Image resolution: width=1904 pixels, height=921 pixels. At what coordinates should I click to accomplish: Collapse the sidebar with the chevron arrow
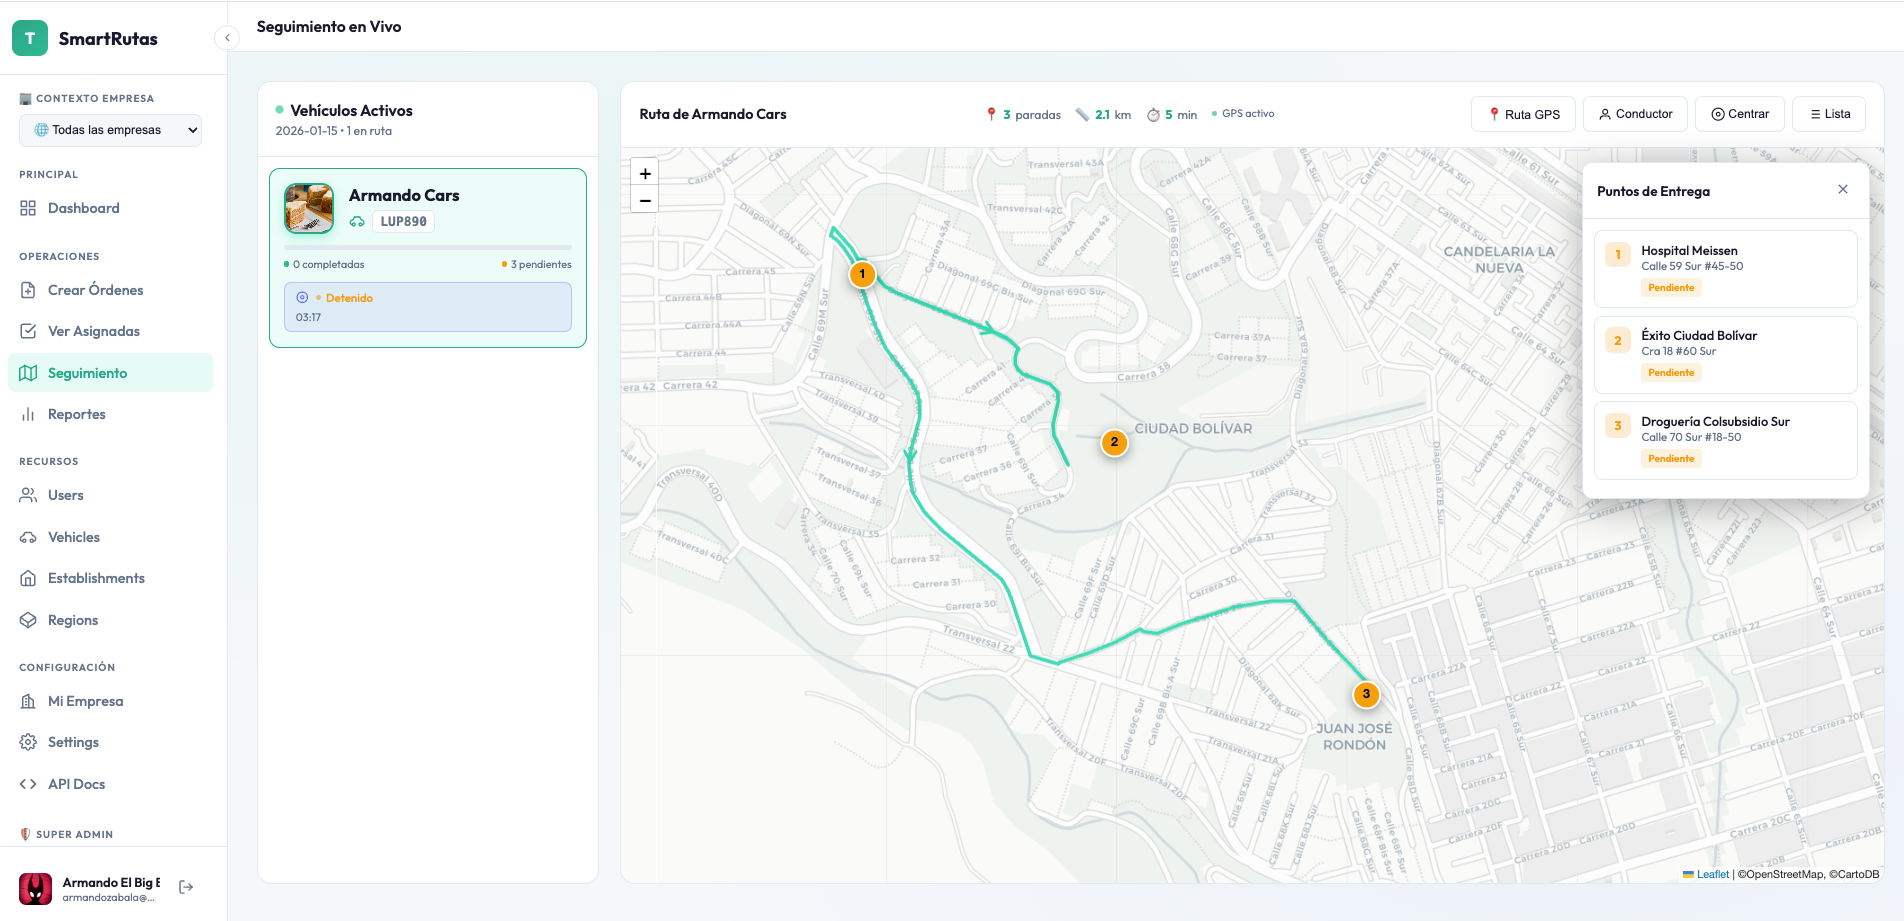tap(227, 37)
